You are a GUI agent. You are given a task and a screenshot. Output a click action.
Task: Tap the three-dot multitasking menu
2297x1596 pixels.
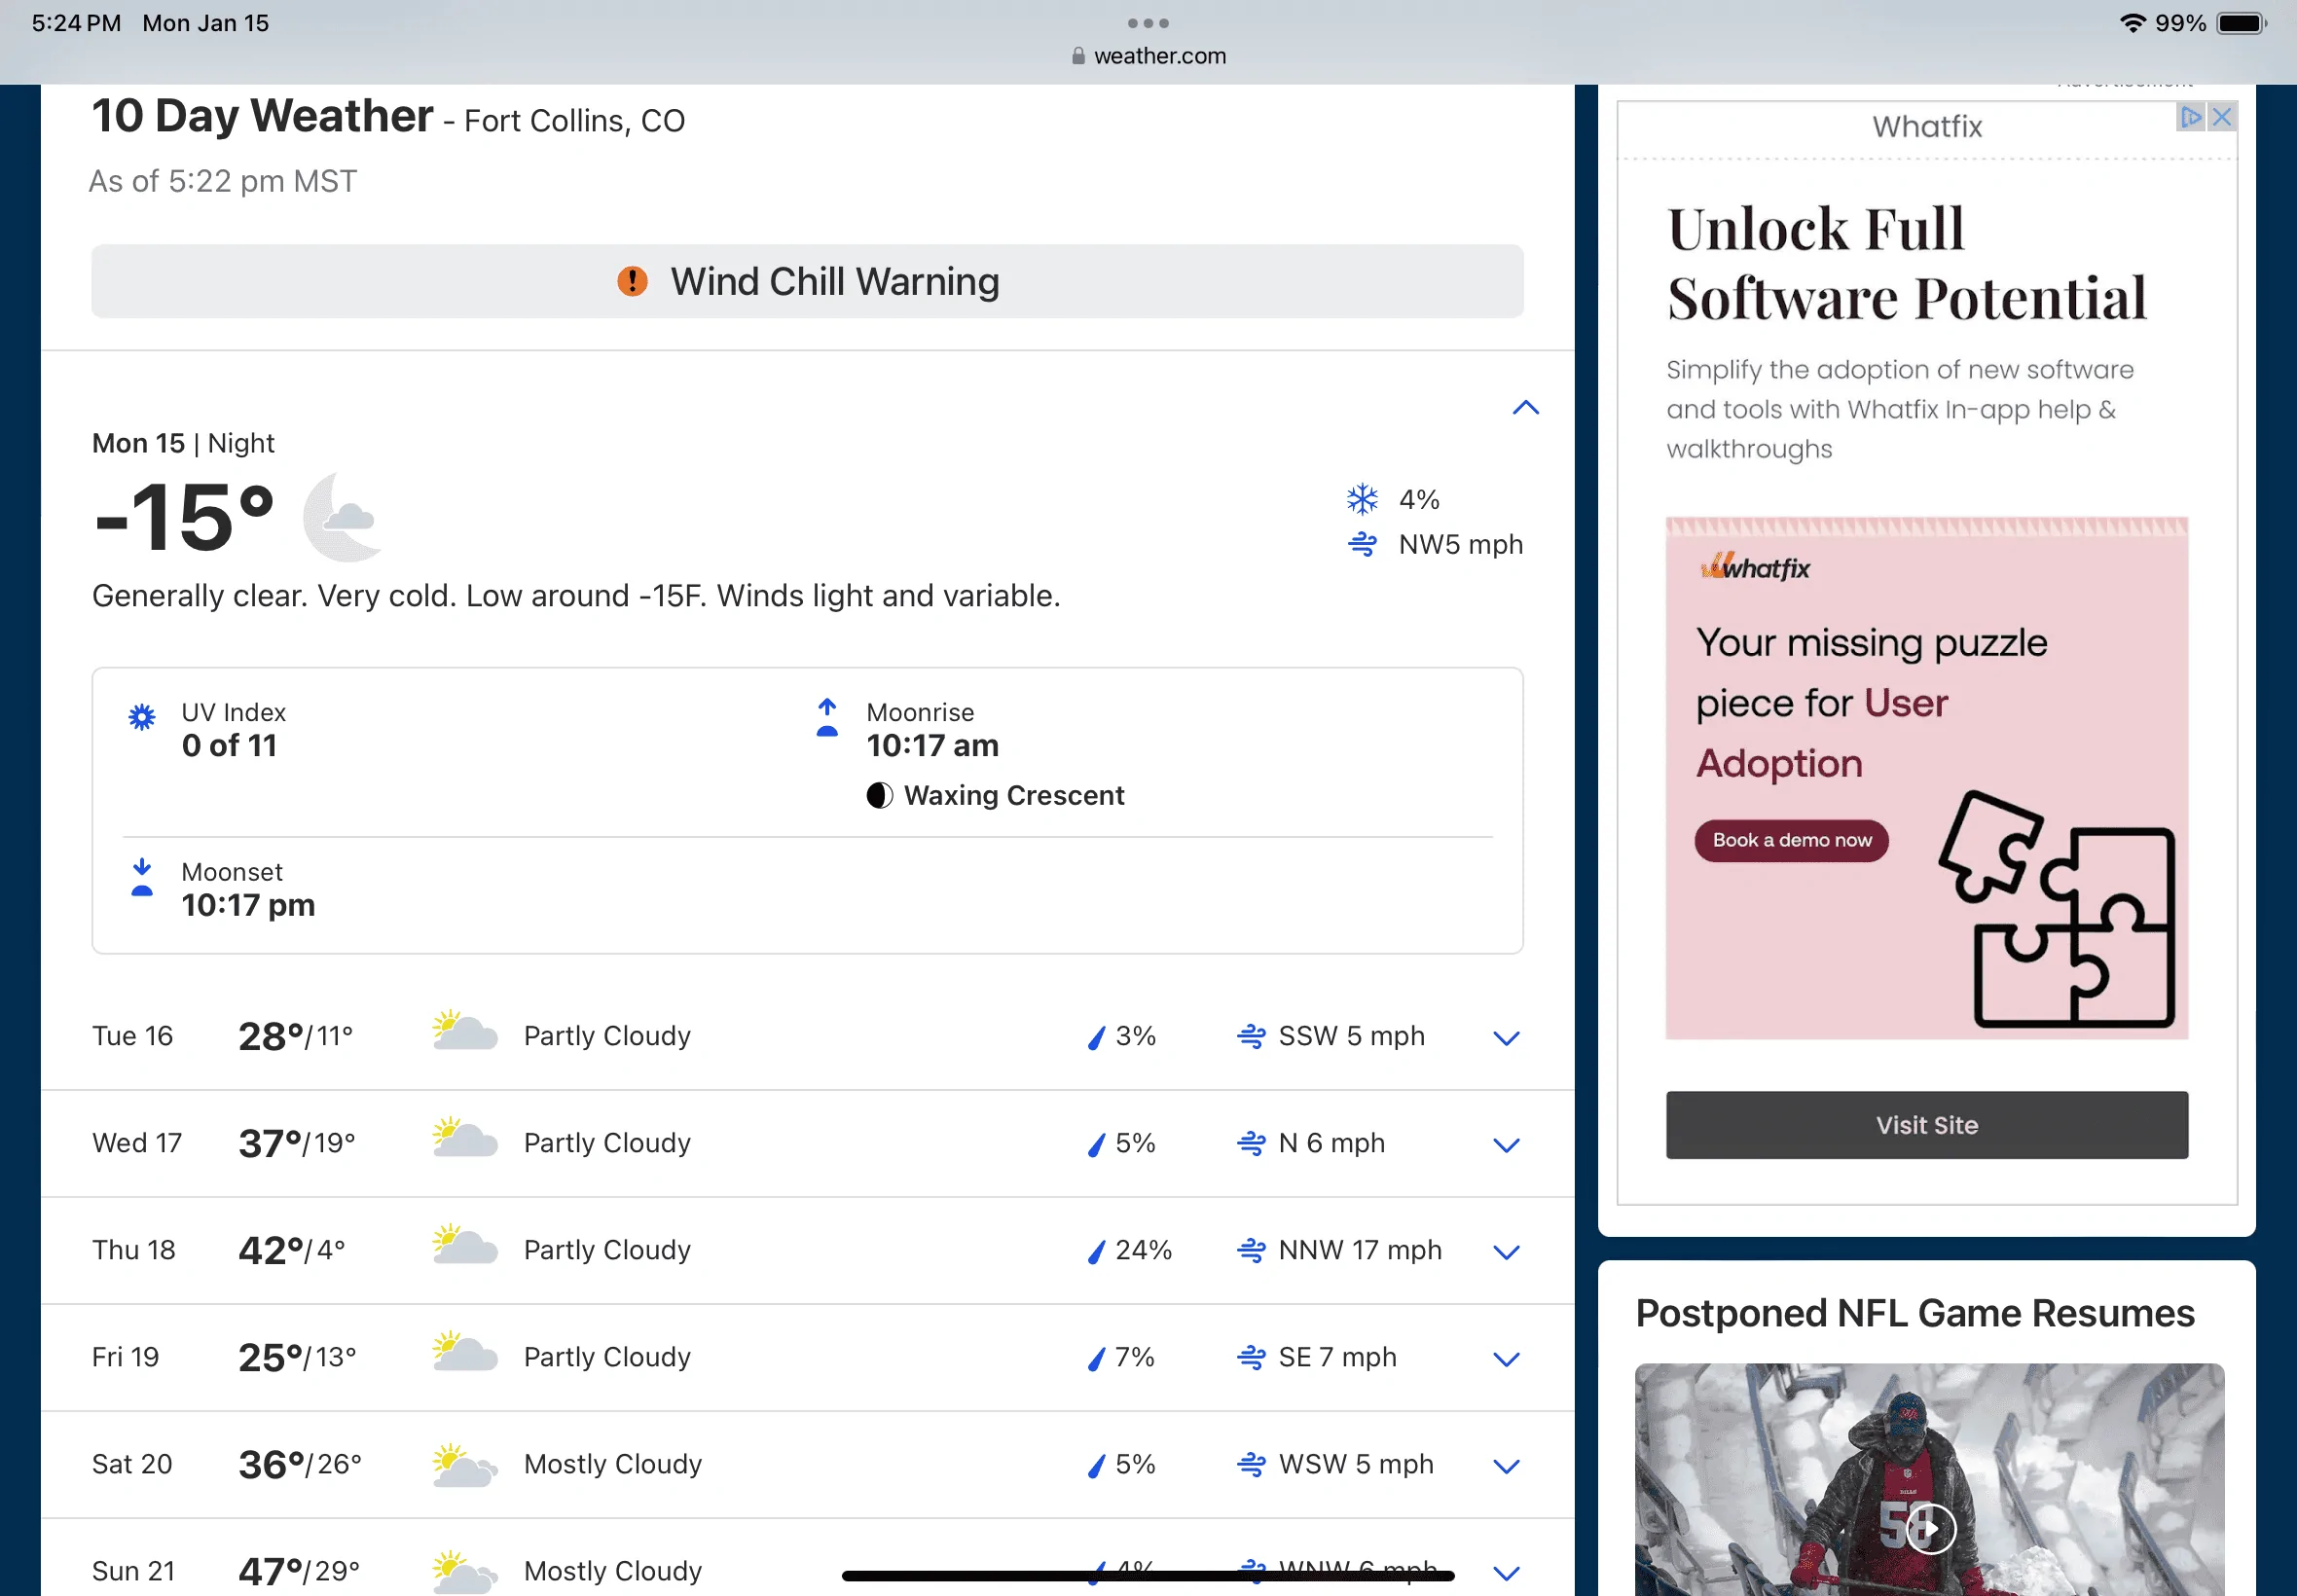click(x=1148, y=23)
